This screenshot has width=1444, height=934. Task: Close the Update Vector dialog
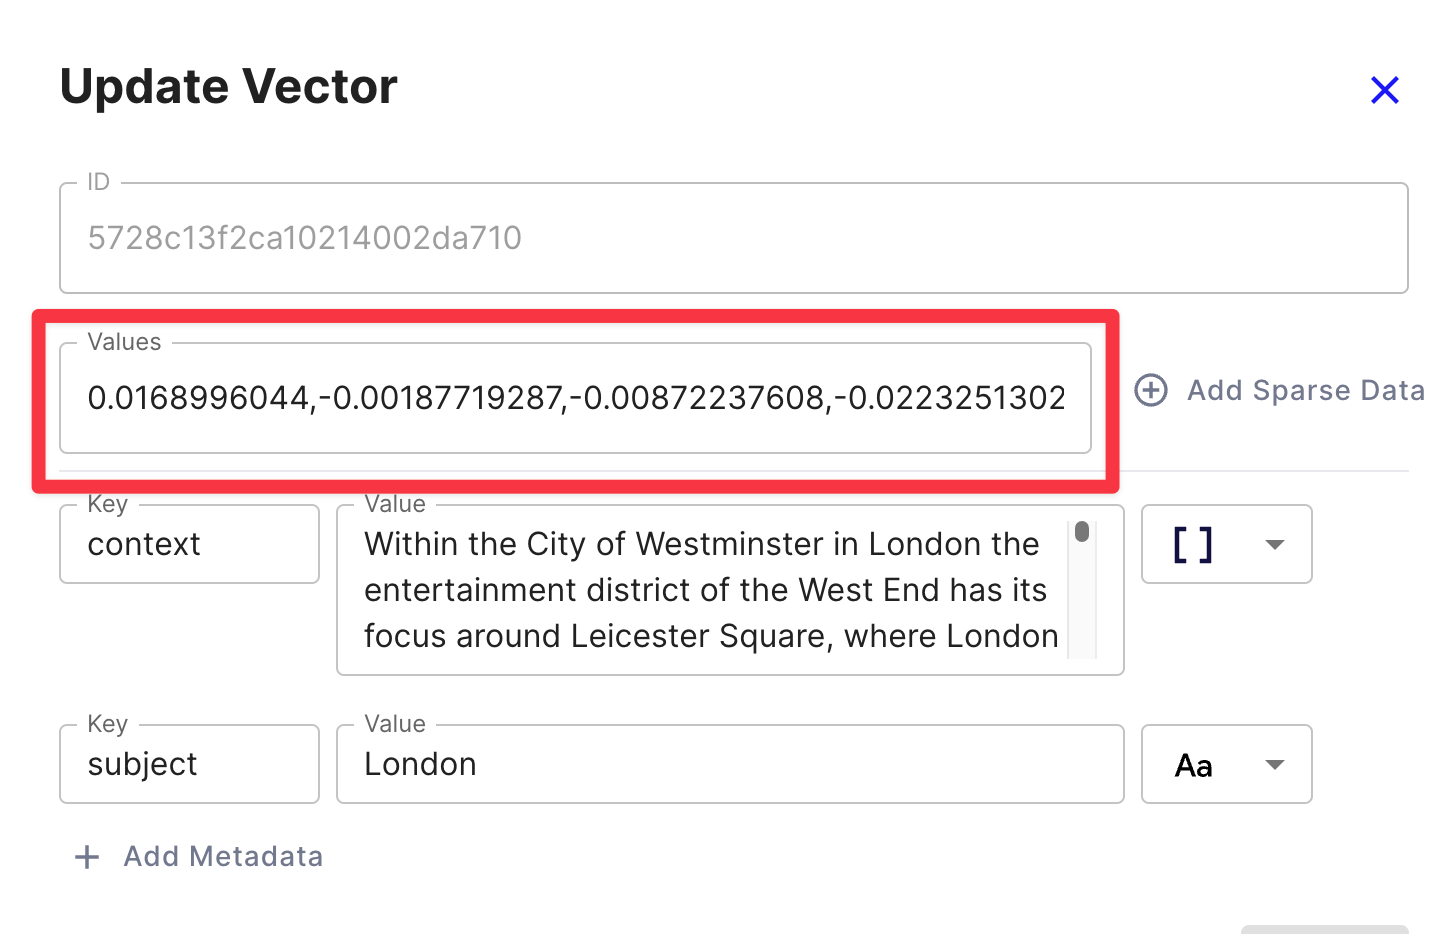coord(1384,90)
